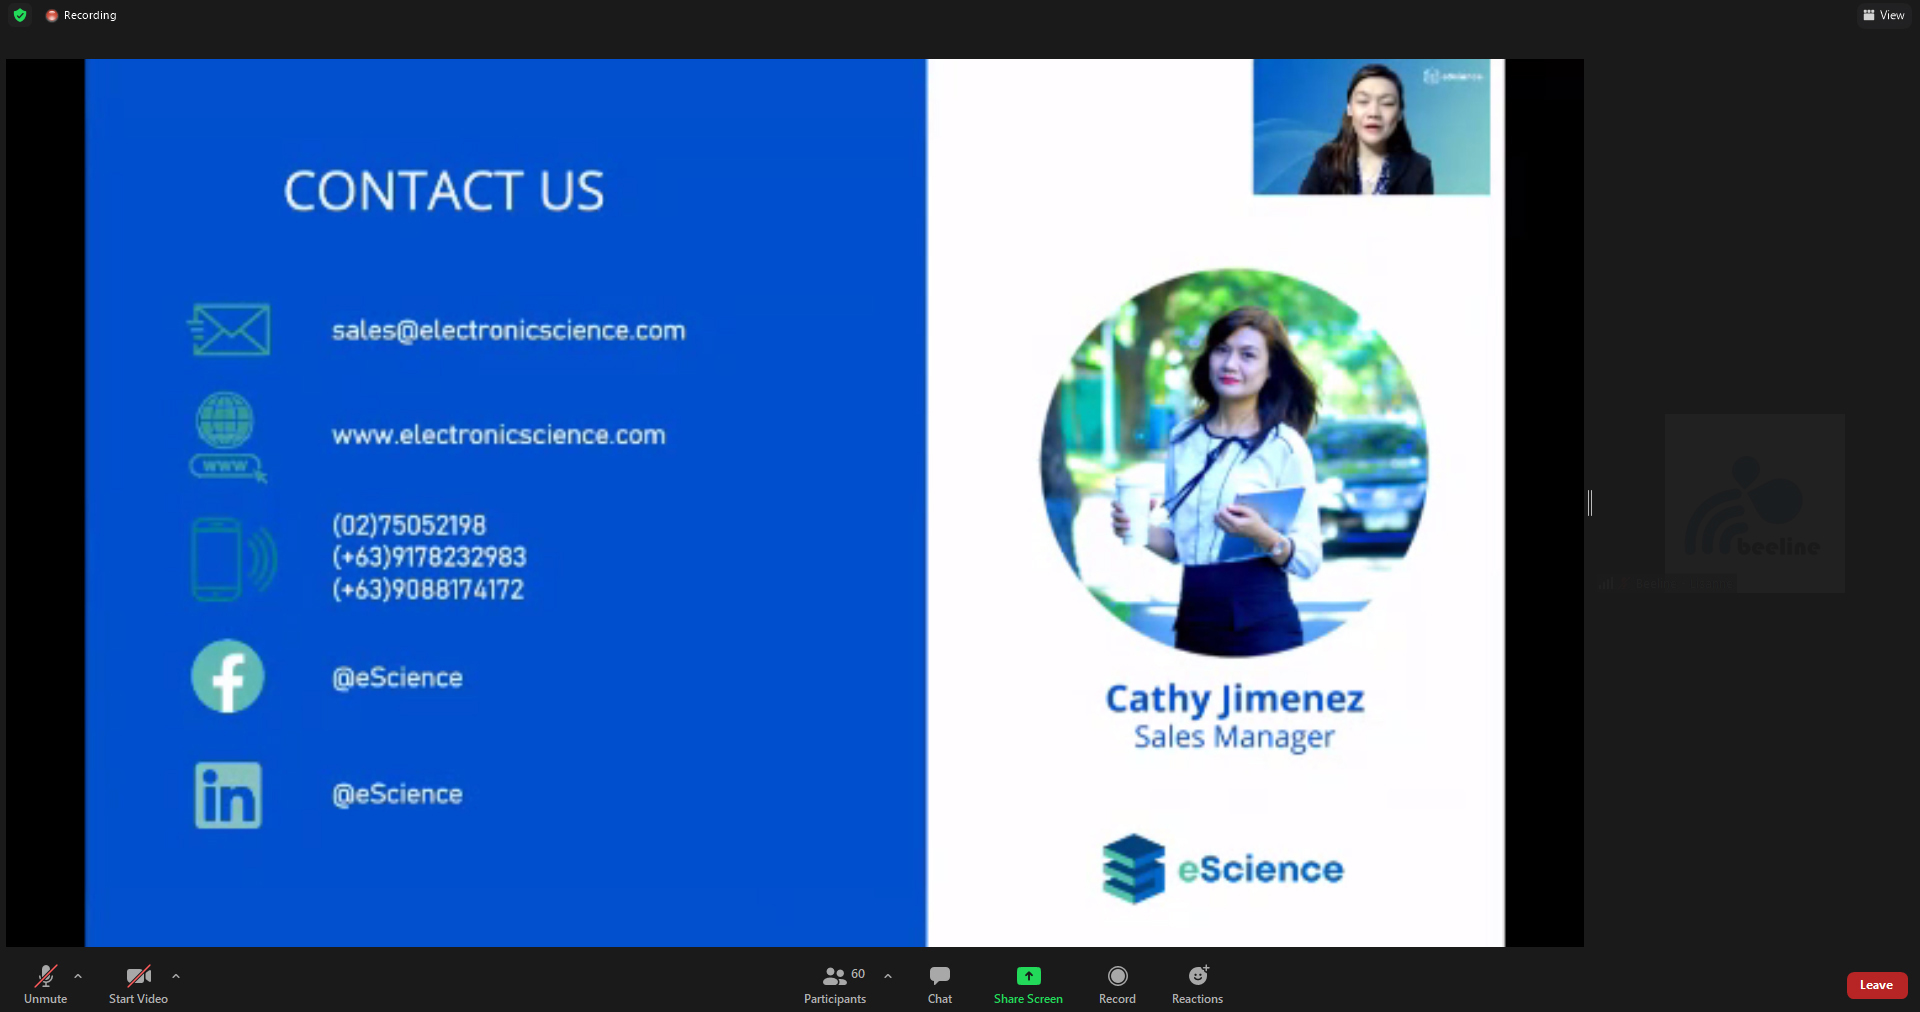Click sales@electronicscience.com text
1920x1012 pixels.
tap(508, 330)
